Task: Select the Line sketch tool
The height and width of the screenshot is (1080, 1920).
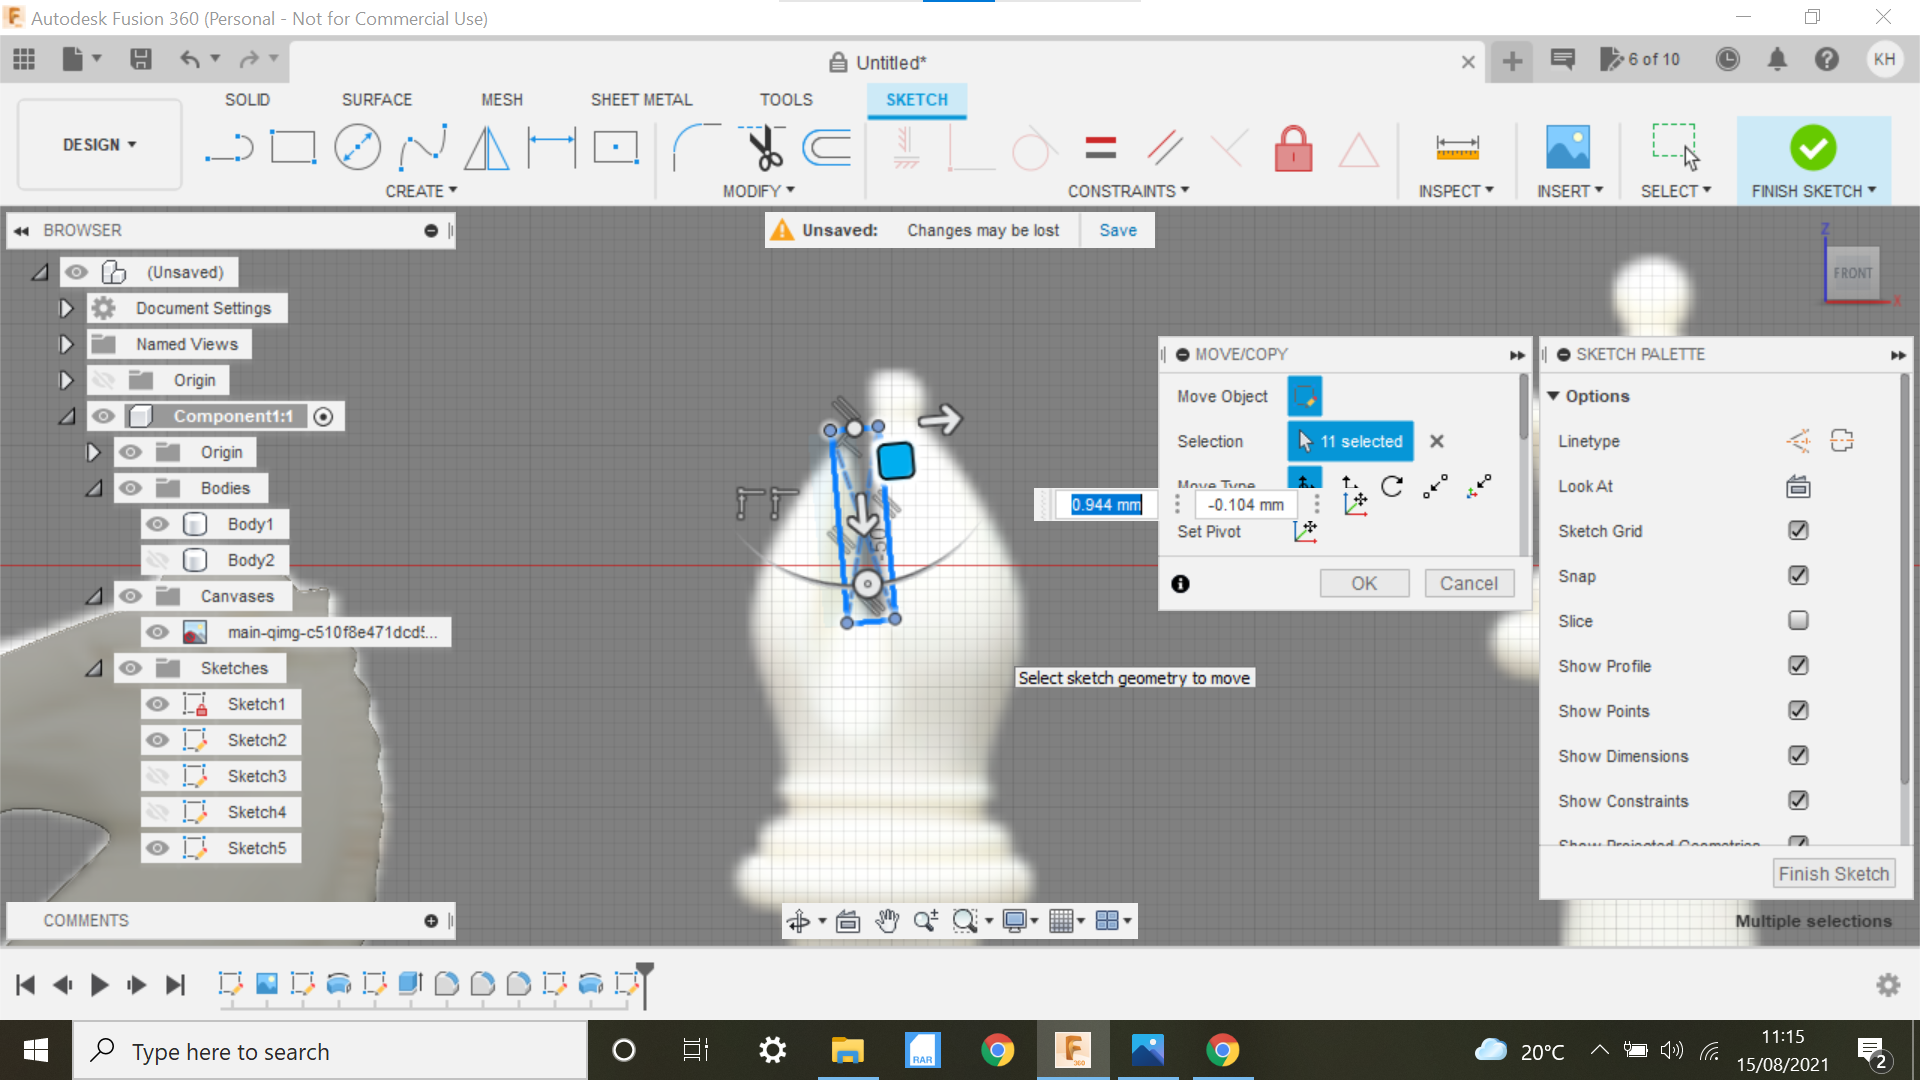Action: point(230,147)
